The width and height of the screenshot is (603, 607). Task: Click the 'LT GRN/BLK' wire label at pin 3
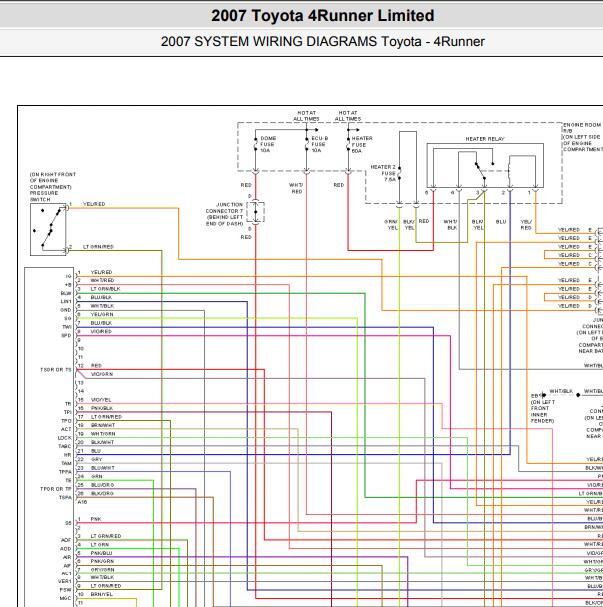(105, 289)
